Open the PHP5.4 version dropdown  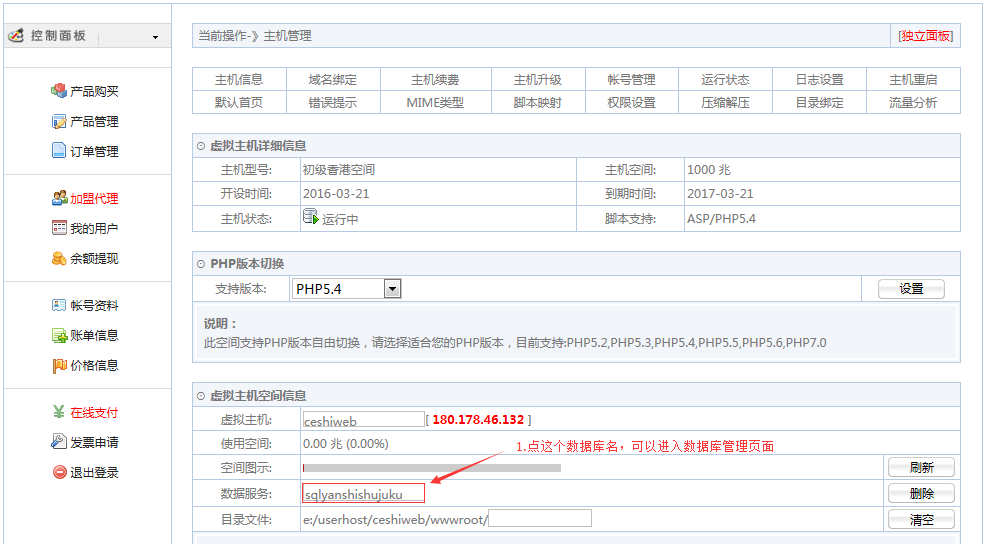coord(392,289)
